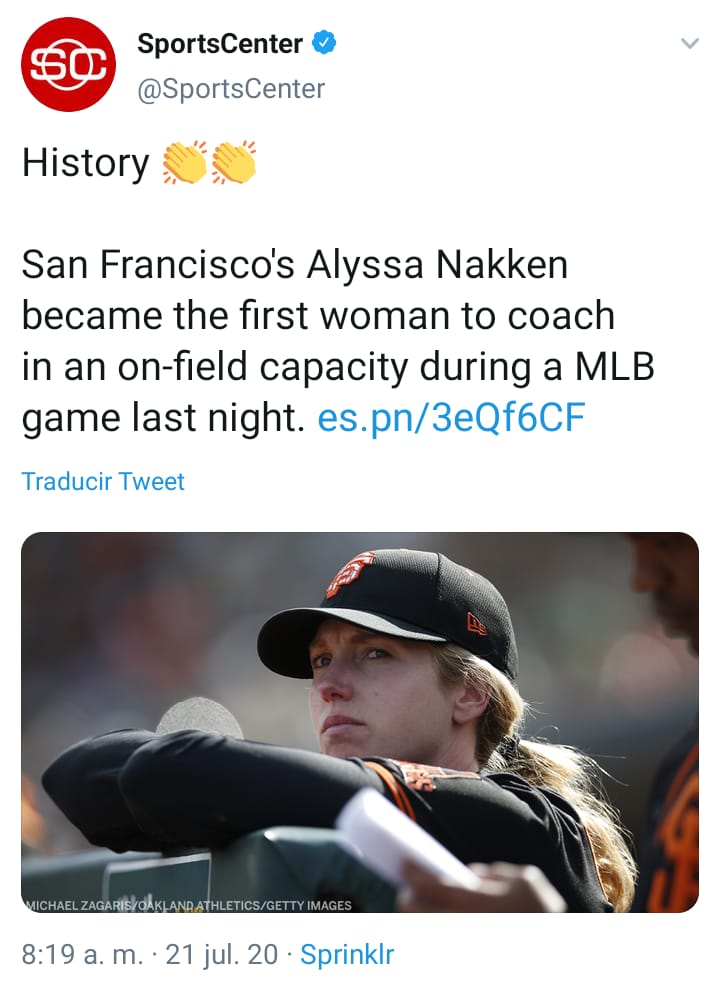Image resolution: width=720 pixels, height=988 pixels.
Task: Click the first clapping hands emoji
Action: (183, 163)
